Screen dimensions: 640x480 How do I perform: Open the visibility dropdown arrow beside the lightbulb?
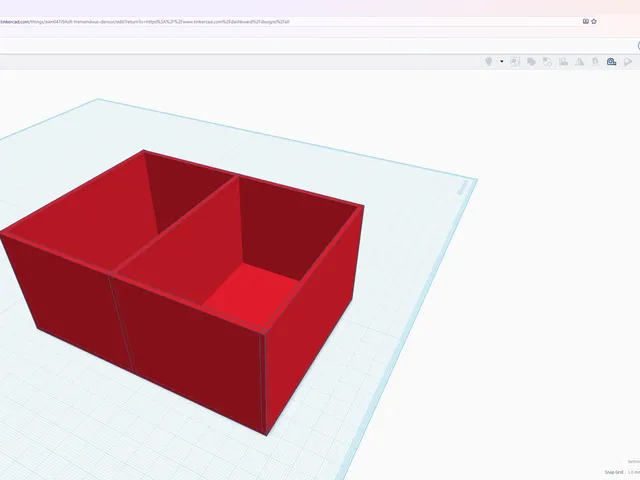tap(502, 62)
